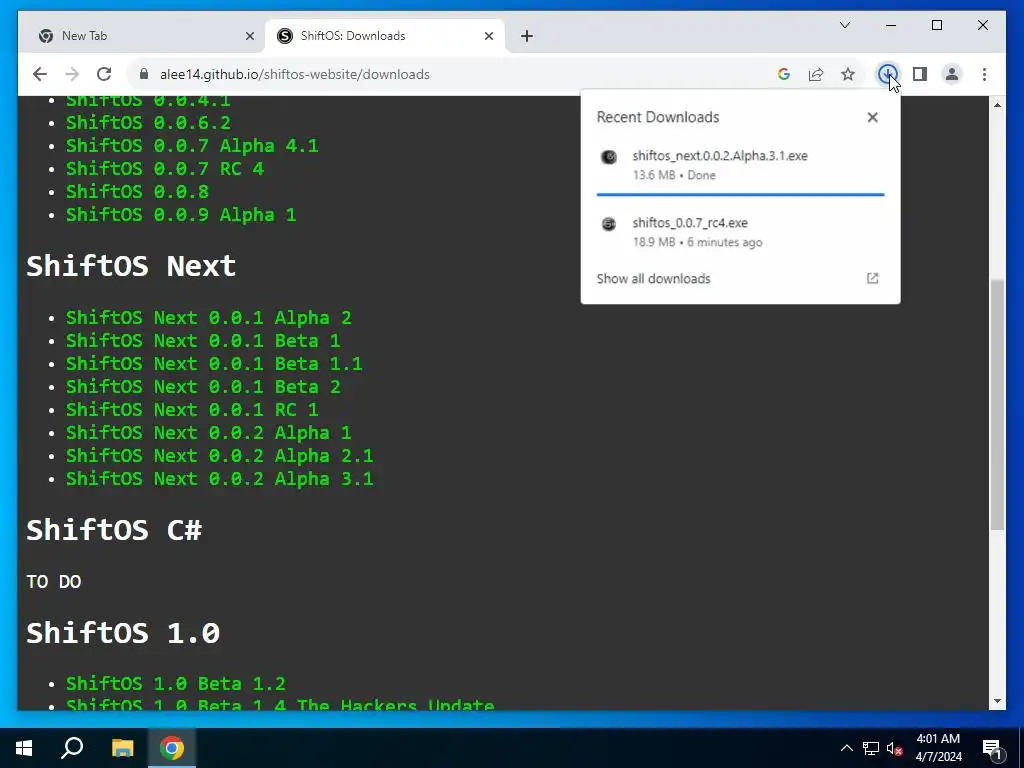This screenshot has width=1024, height=768.
Task: Click the scrollbar up arrow
Action: point(997,104)
